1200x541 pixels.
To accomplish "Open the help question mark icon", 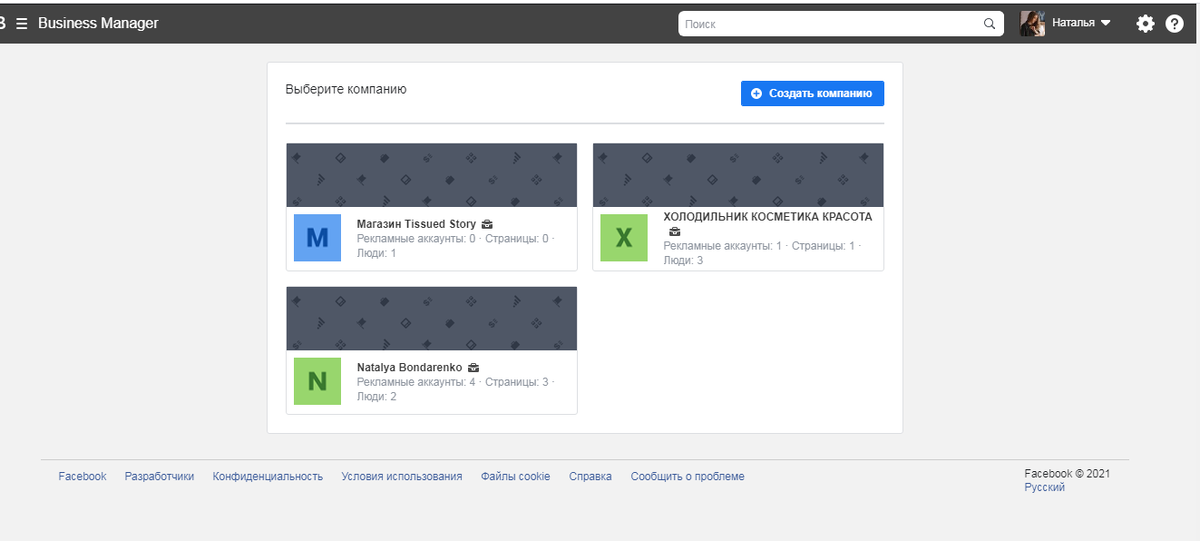I will (1175, 23).
